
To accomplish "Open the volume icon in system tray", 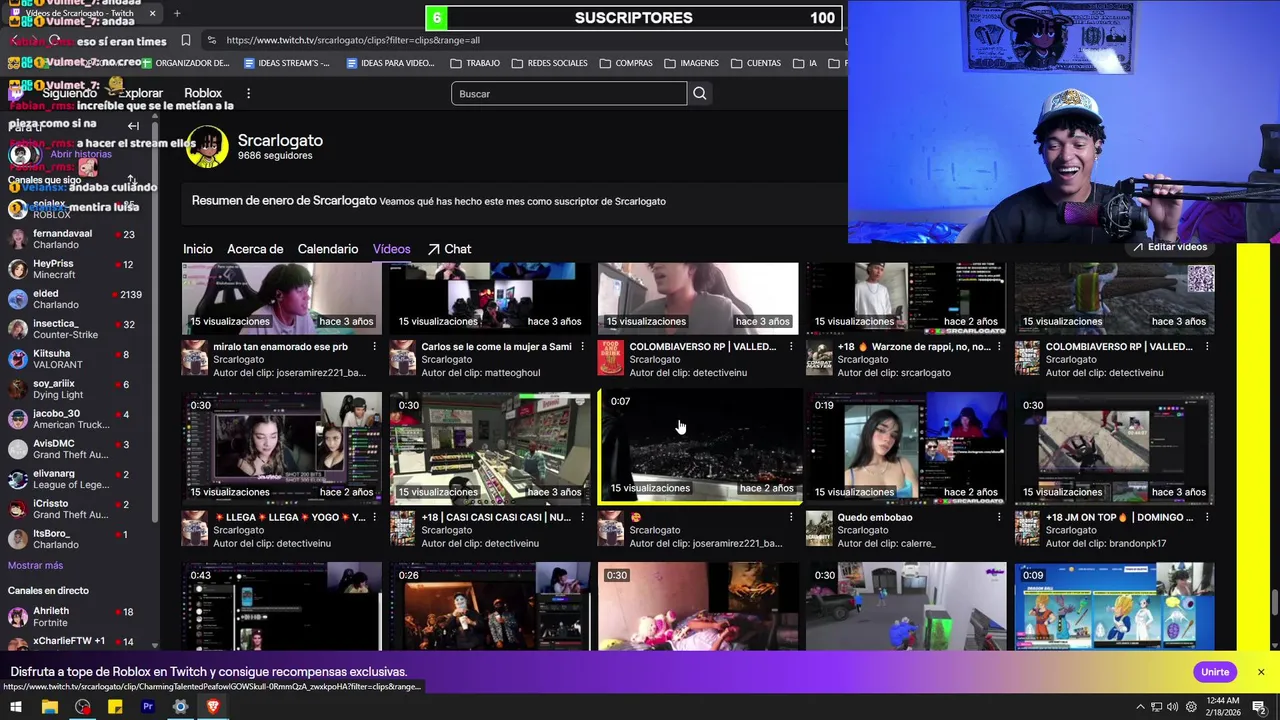I will point(1172,707).
